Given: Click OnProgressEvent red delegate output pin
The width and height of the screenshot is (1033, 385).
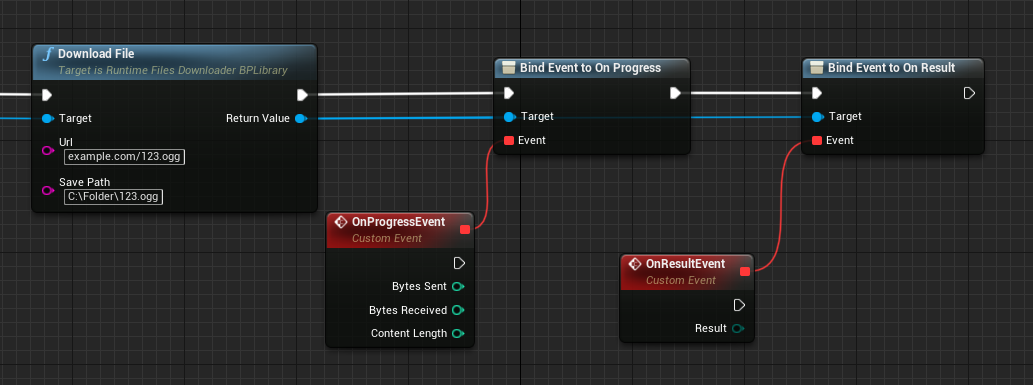Looking at the screenshot, I should pos(465,229).
